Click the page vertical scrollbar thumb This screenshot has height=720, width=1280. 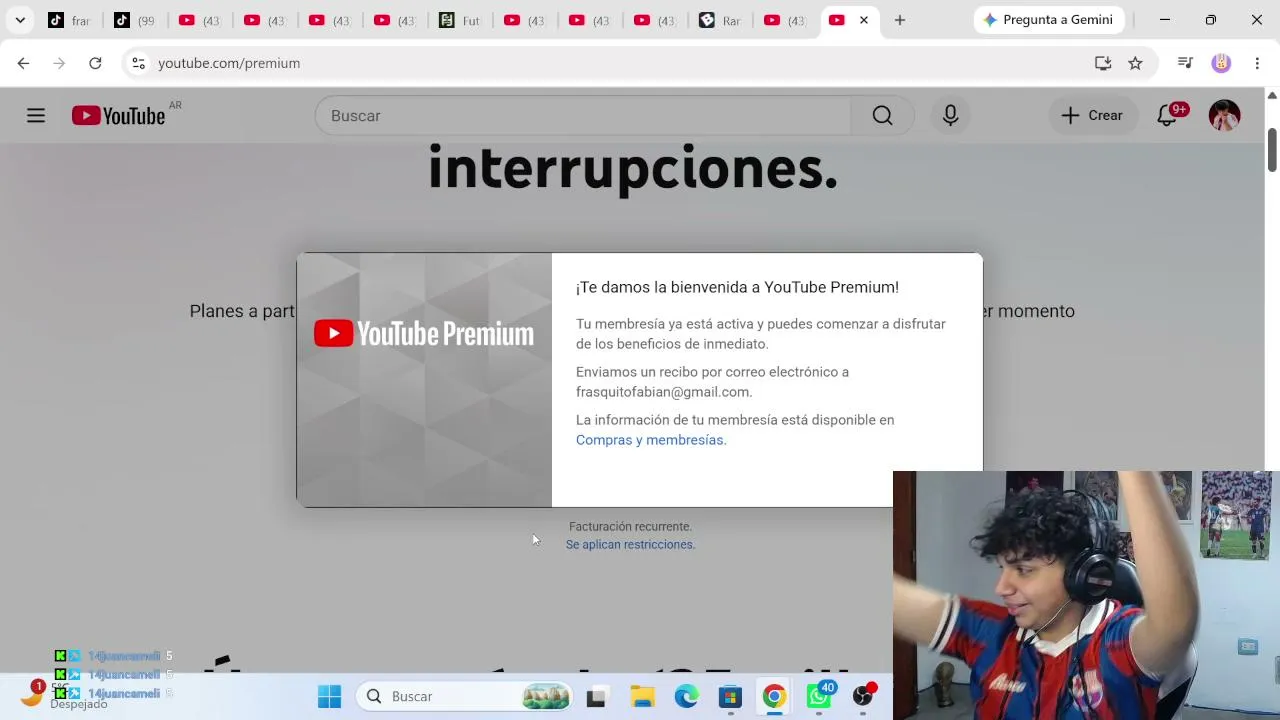(x=1272, y=149)
